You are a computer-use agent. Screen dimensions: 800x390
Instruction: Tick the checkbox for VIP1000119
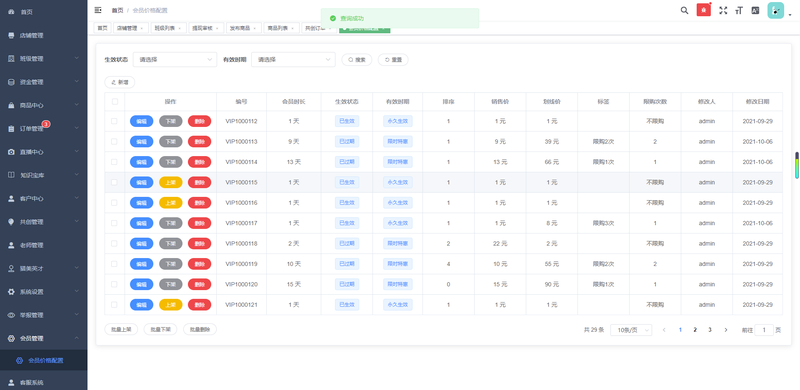[x=114, y=264]
